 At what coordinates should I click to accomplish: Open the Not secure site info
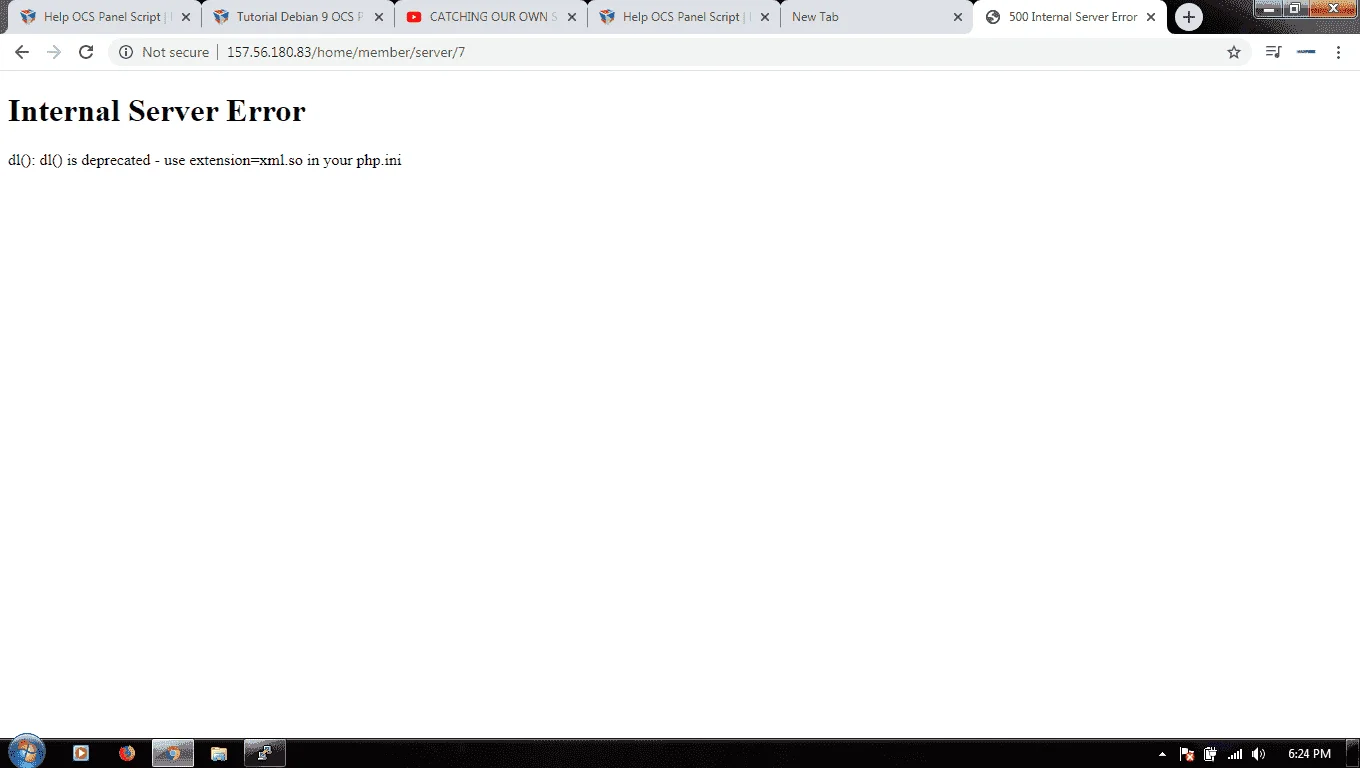164,52
